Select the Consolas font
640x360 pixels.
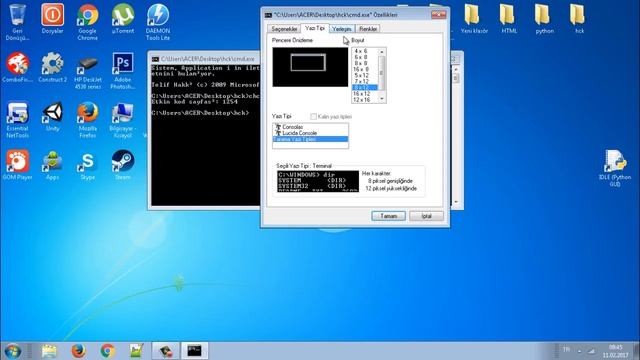click(x=310, y=127)
